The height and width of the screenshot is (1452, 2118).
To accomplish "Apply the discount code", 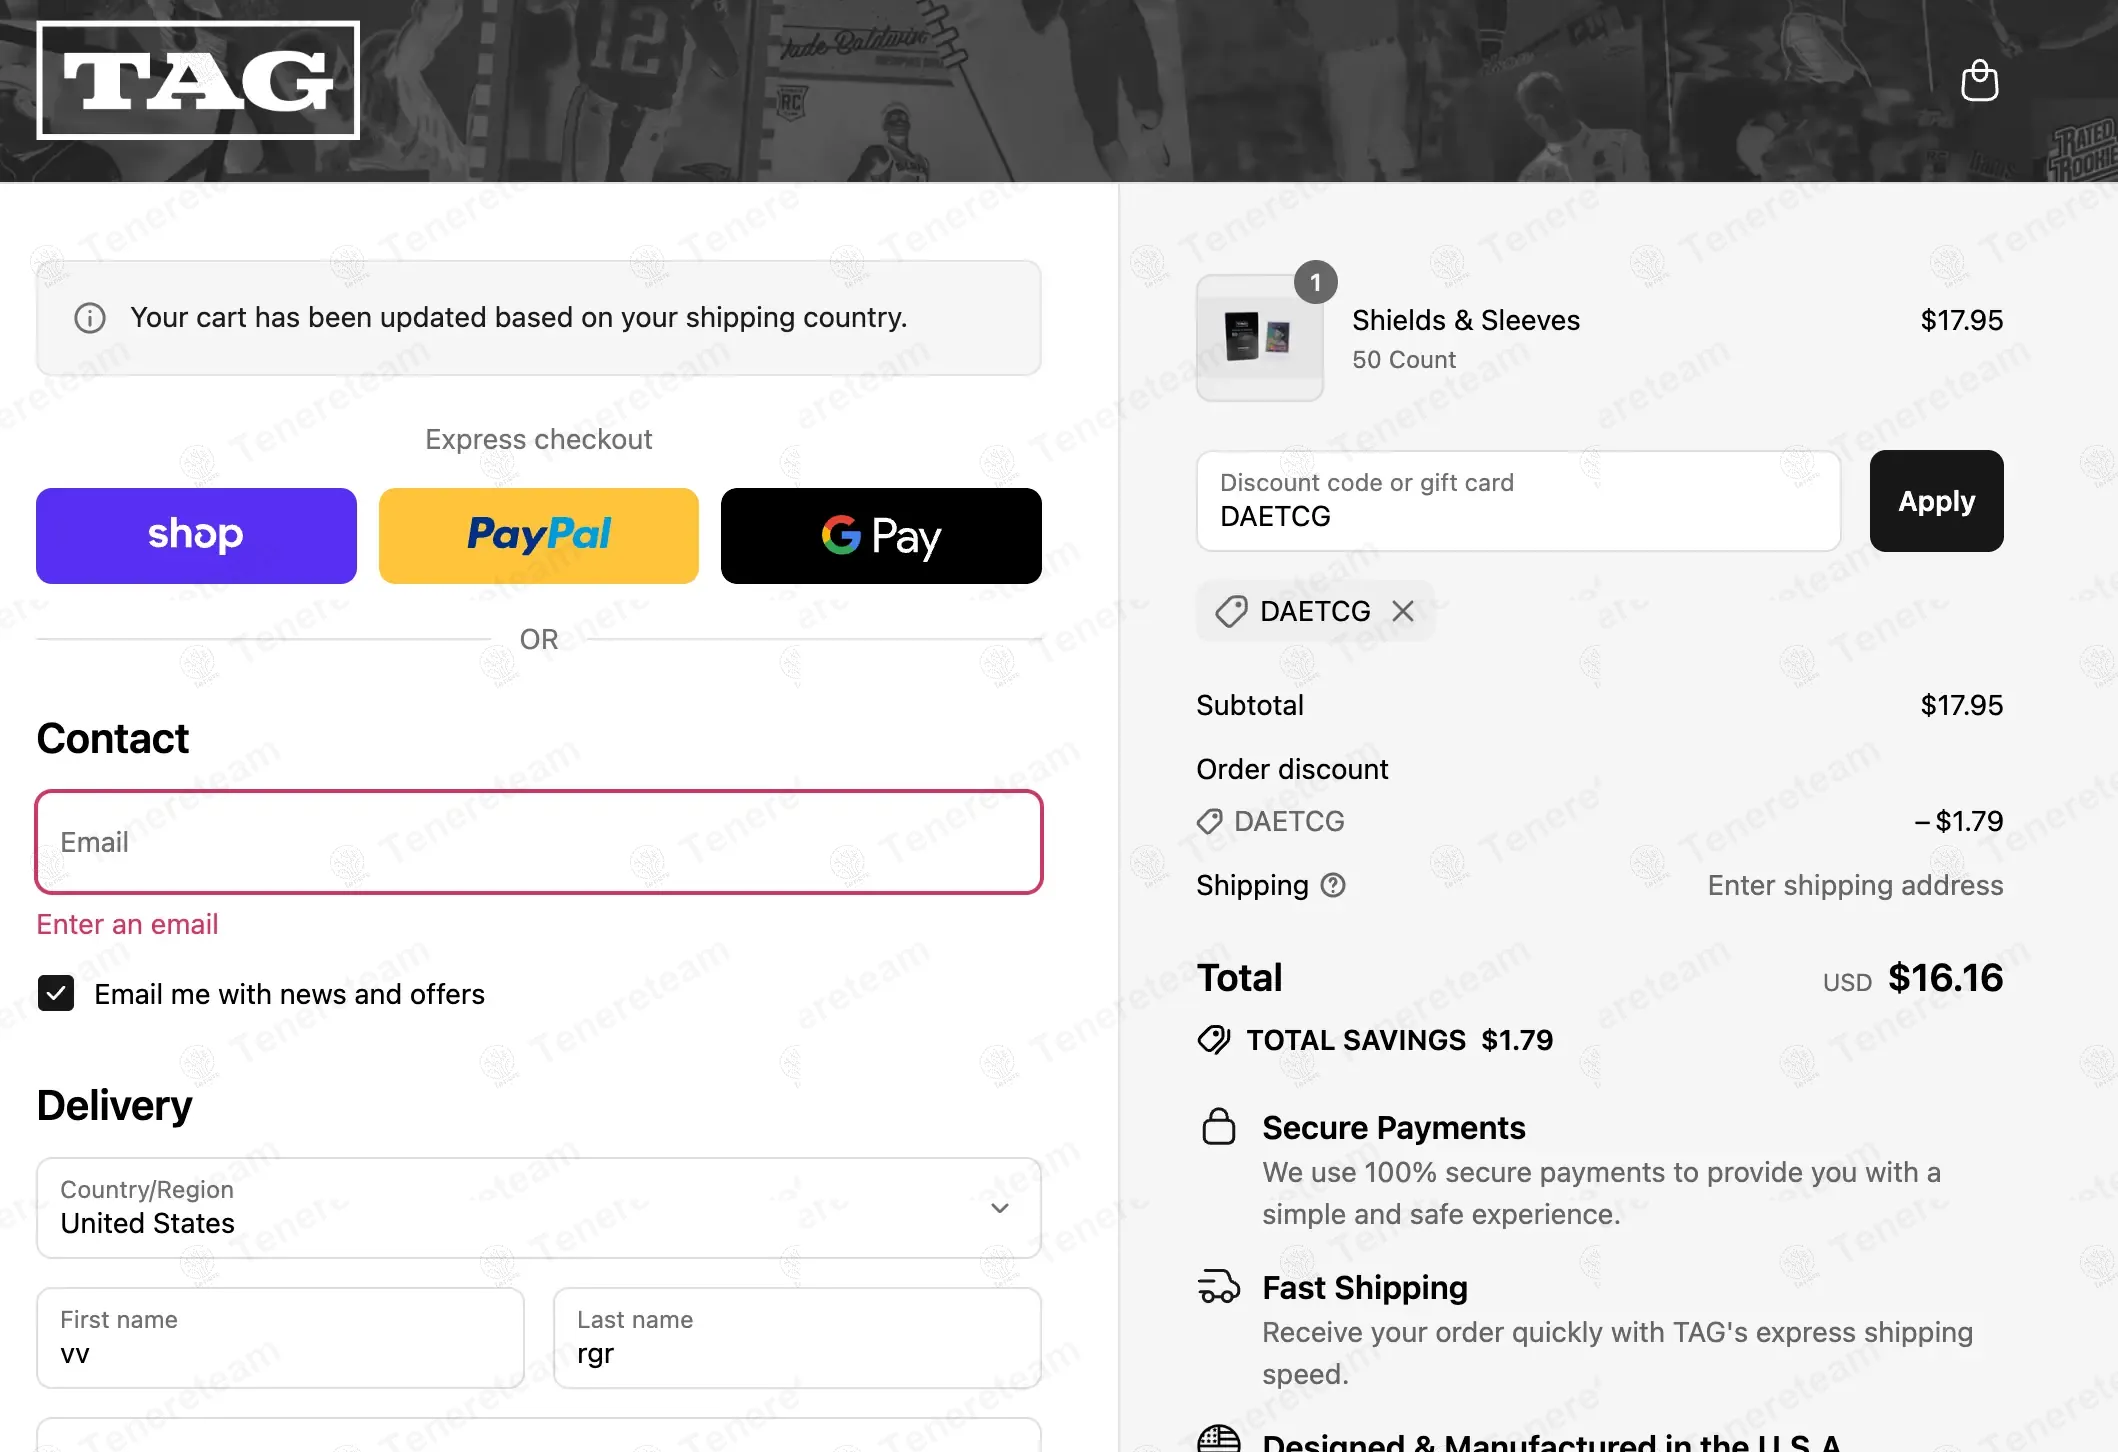I will [x=1936, y=501].
